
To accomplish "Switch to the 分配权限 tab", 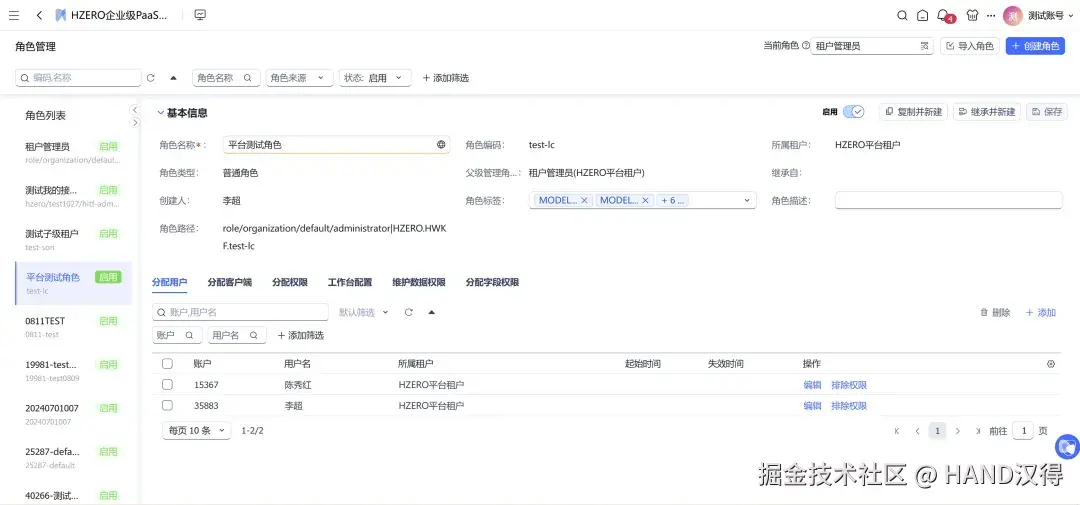I will pyautogui.click(x=290, y=282).
